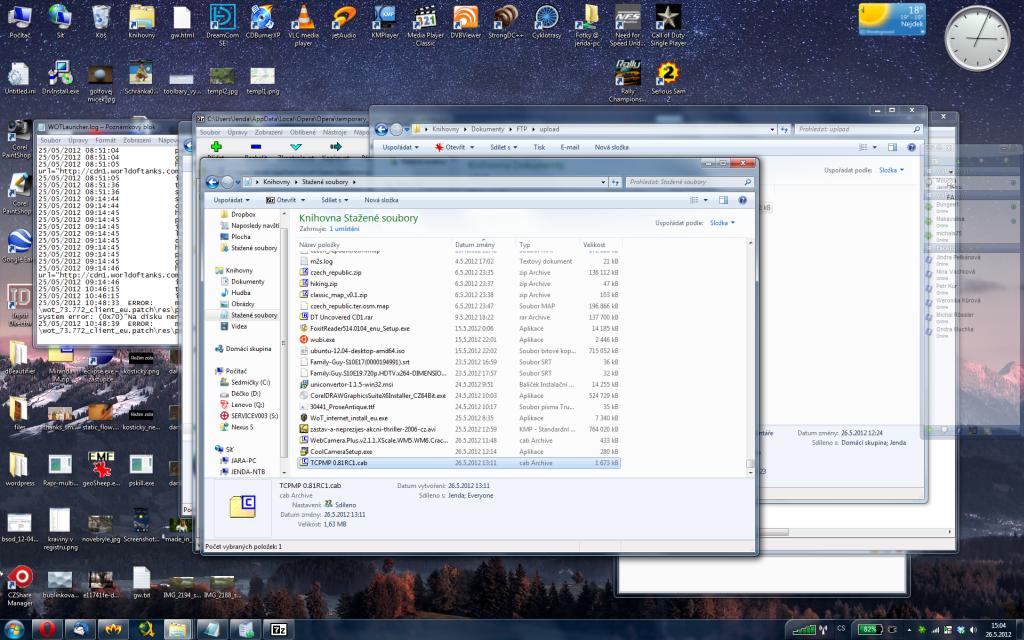Click the Prohledat: Stažené soubory search field
The width and height of the screenshot is (1024, 640).
tap(690, 182)
